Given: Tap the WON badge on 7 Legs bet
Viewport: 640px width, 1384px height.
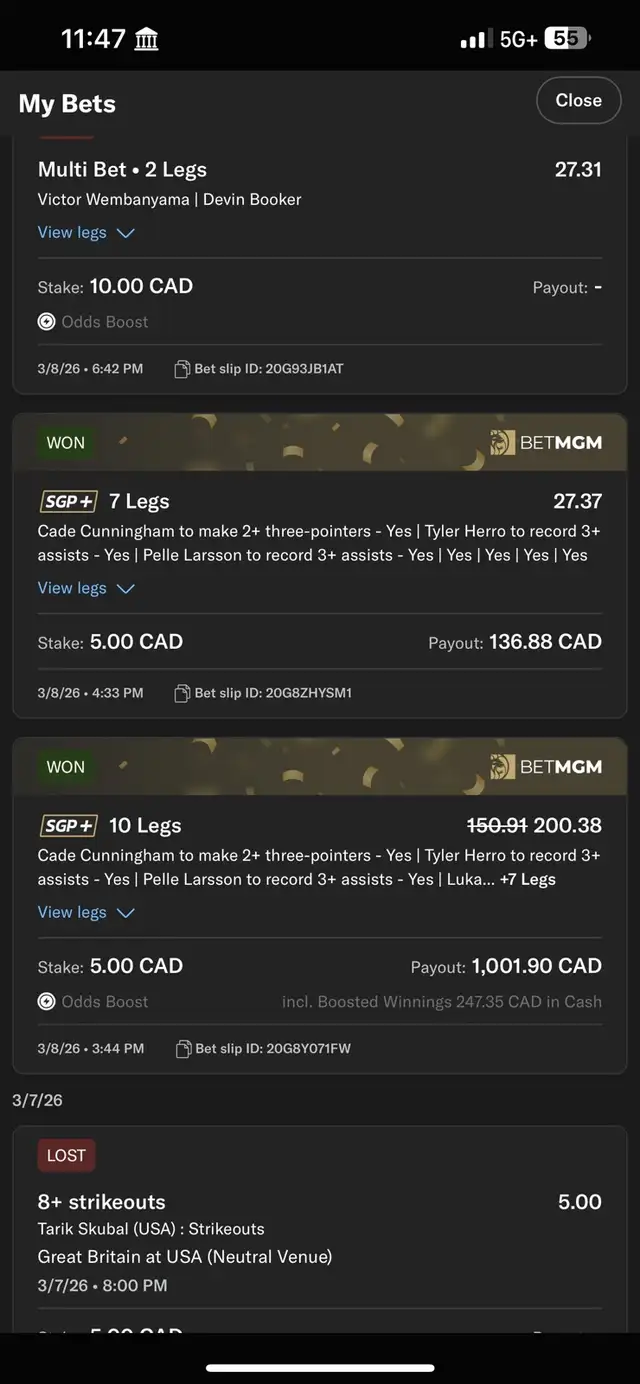Looking at the screenshot, I should coord(65,442).
